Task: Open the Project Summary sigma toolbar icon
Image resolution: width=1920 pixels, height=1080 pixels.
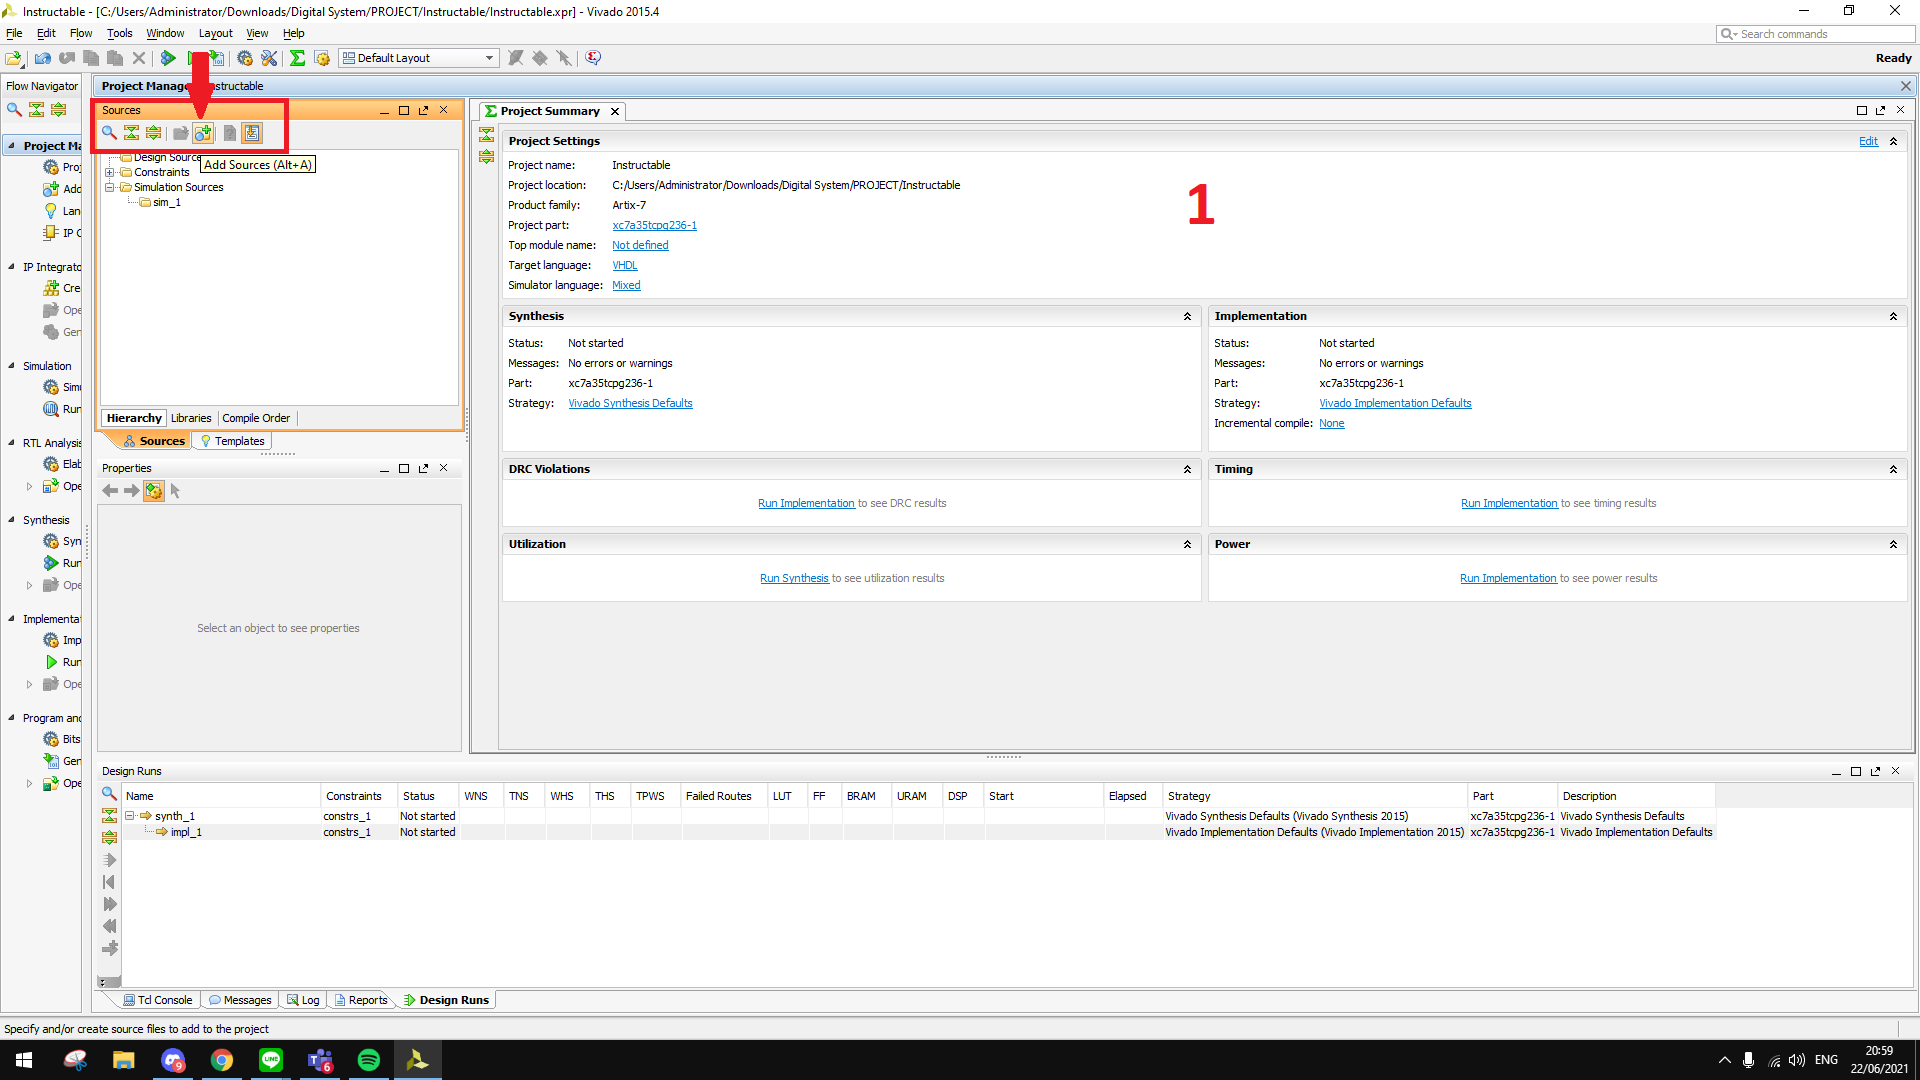Action: (297, 58)
